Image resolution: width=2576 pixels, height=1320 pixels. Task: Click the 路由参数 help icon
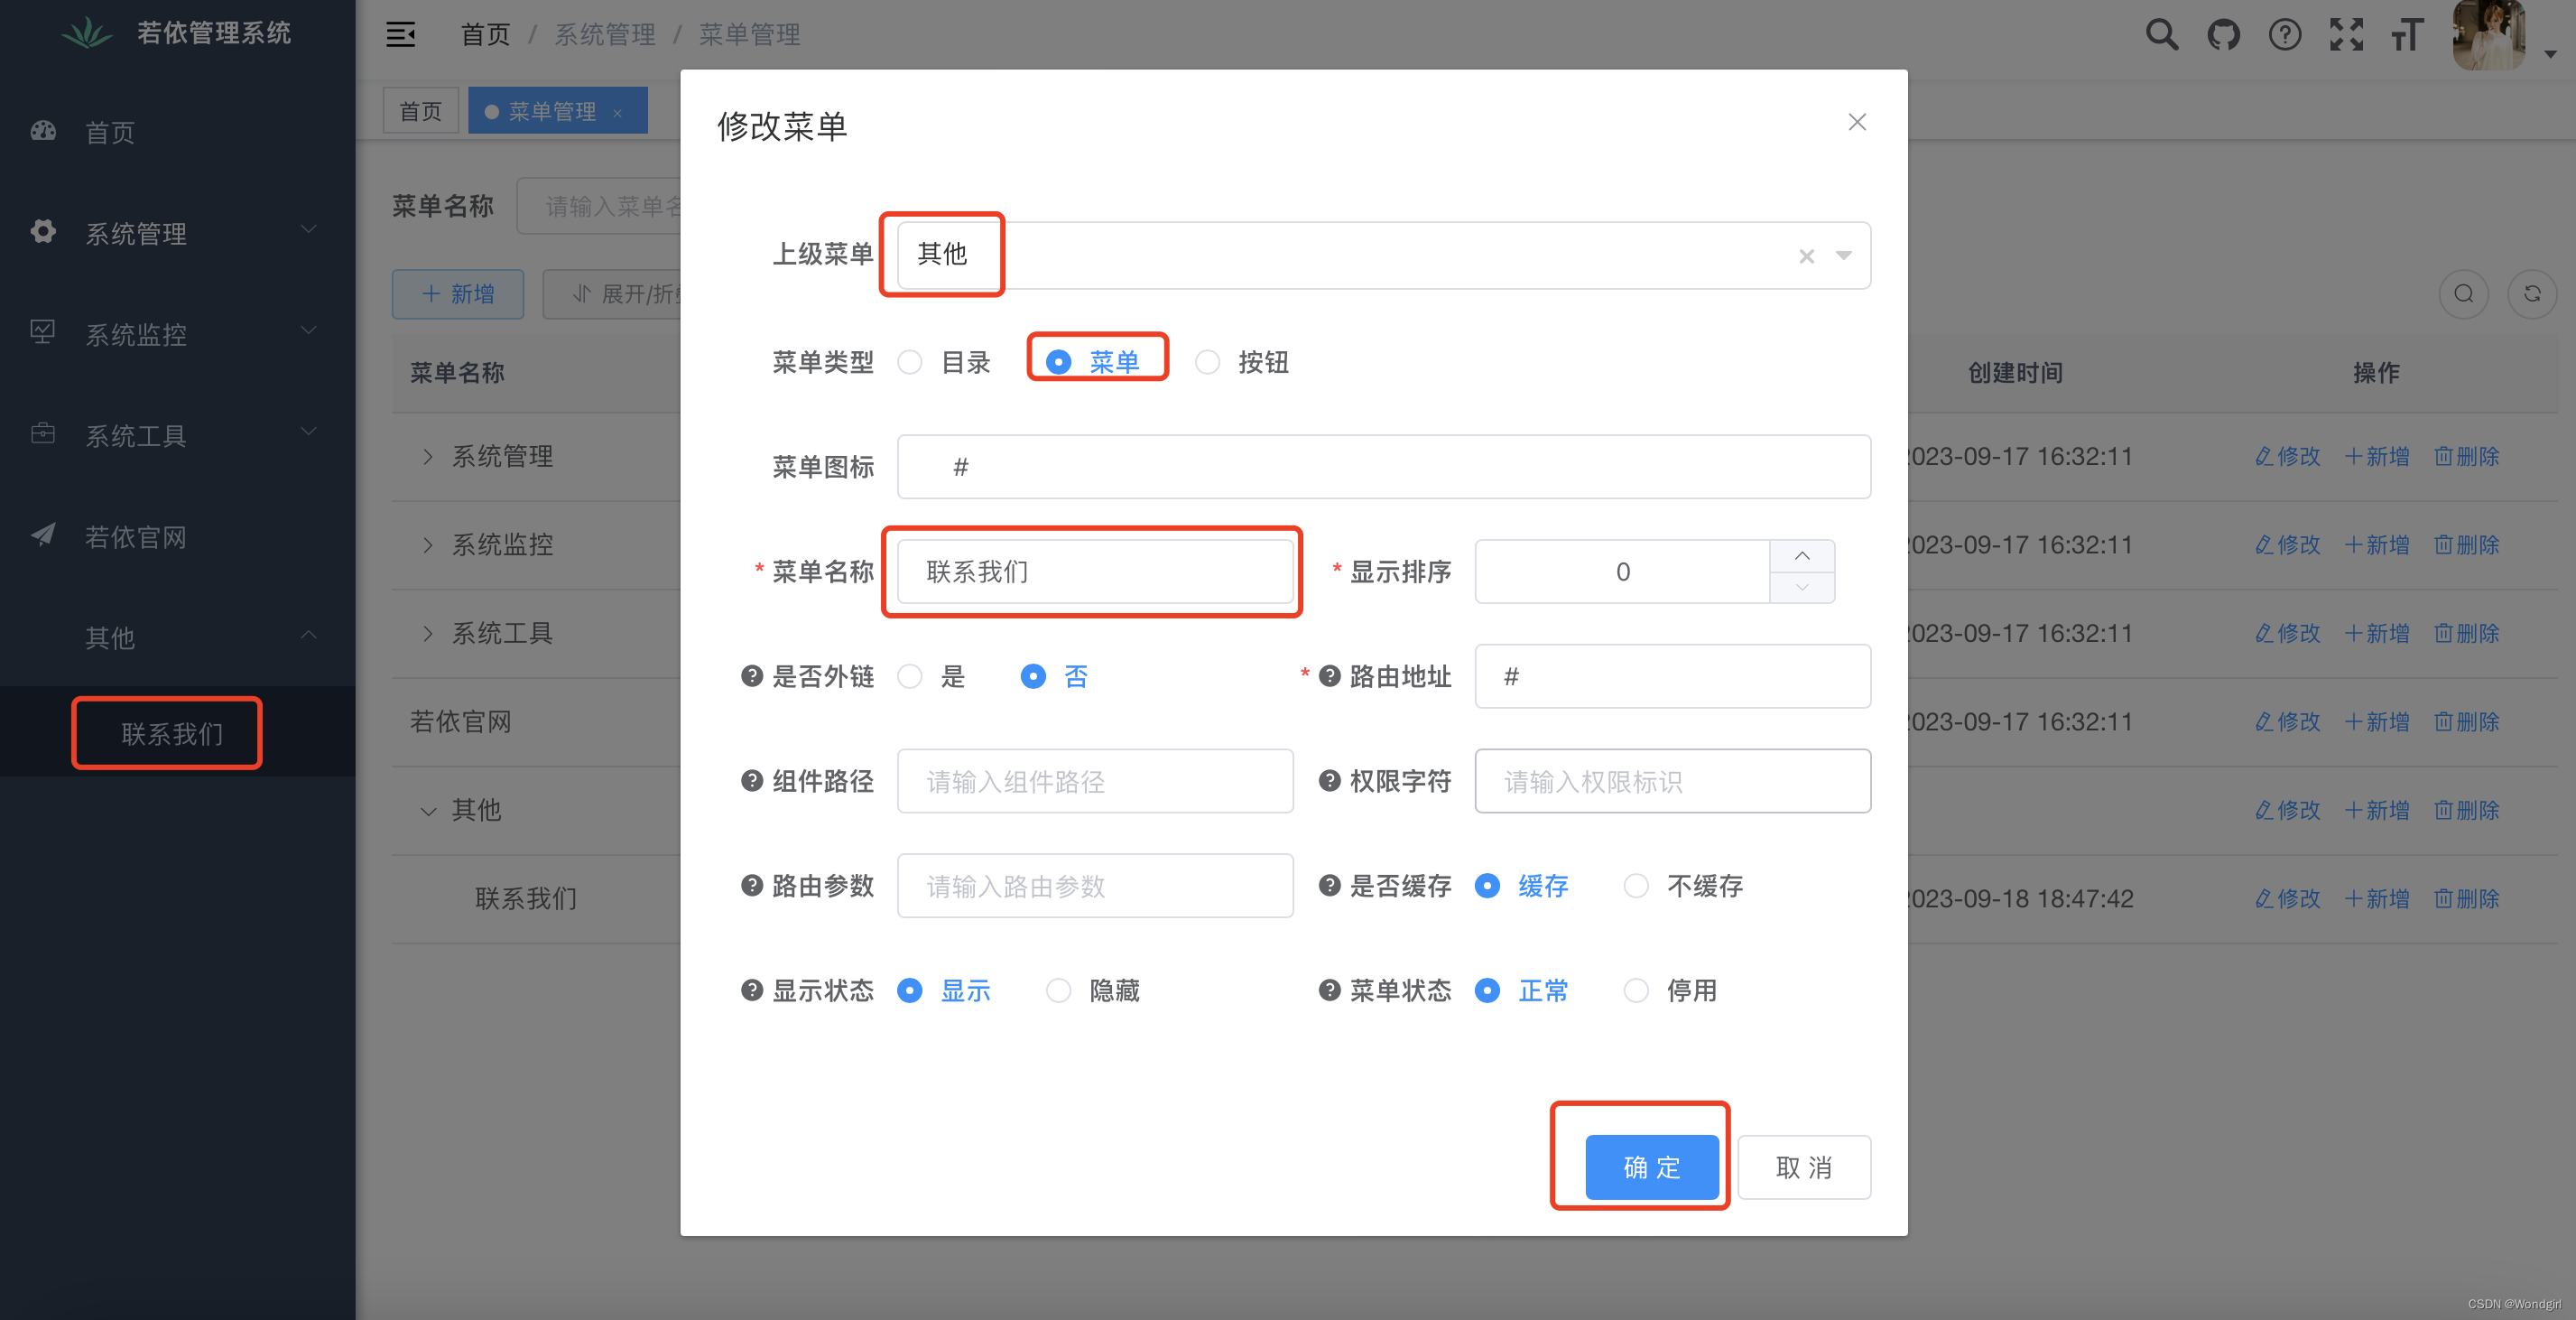[x=752, y=886]
